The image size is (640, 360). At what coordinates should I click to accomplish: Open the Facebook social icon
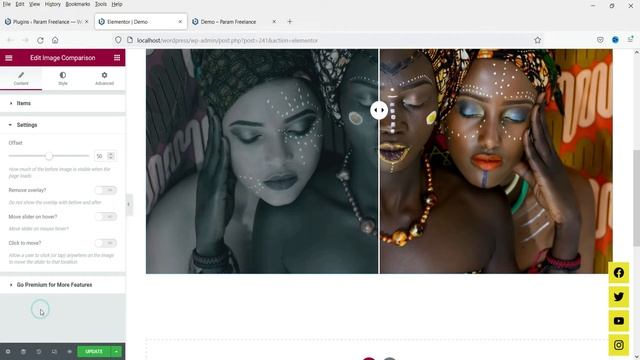pos(619,273)
